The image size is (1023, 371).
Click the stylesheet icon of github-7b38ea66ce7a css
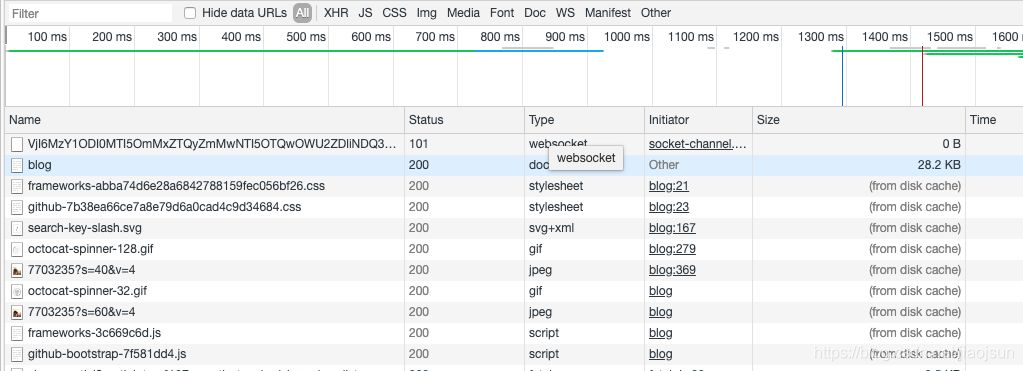coord(17,207)
